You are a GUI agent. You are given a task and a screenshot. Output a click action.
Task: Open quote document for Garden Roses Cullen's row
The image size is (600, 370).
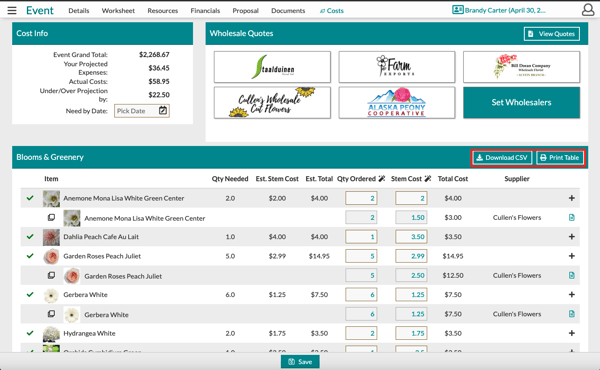point(572,275)
